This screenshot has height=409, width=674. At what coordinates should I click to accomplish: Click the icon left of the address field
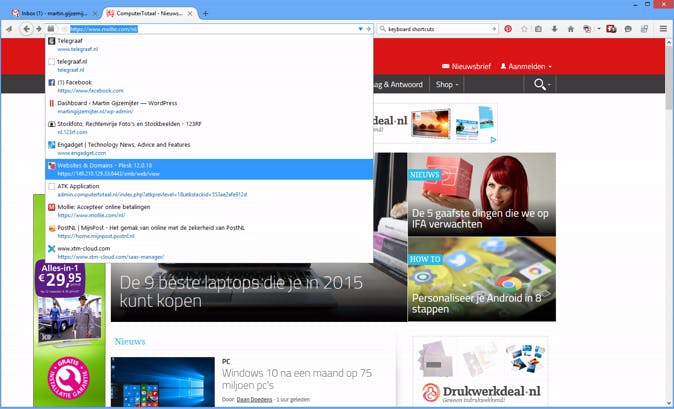point(51,29)
